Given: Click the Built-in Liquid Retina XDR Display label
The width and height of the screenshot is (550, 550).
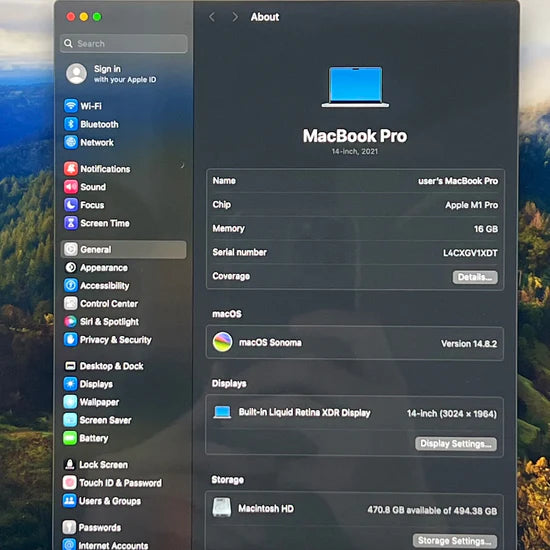Looking at the screenshot, I should pyautogui.click(x=304, y=413).
